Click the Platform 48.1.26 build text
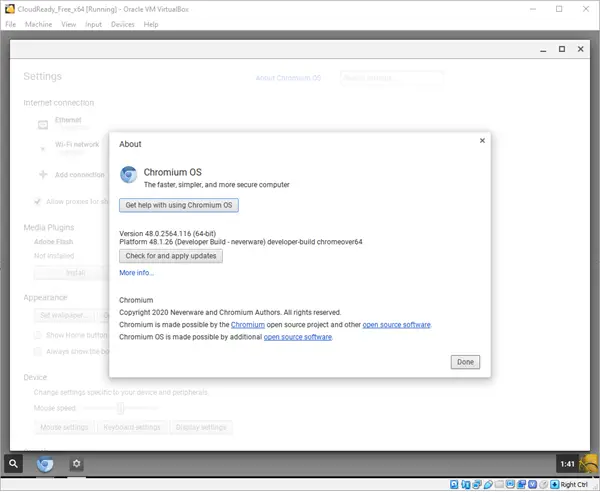 241,242
